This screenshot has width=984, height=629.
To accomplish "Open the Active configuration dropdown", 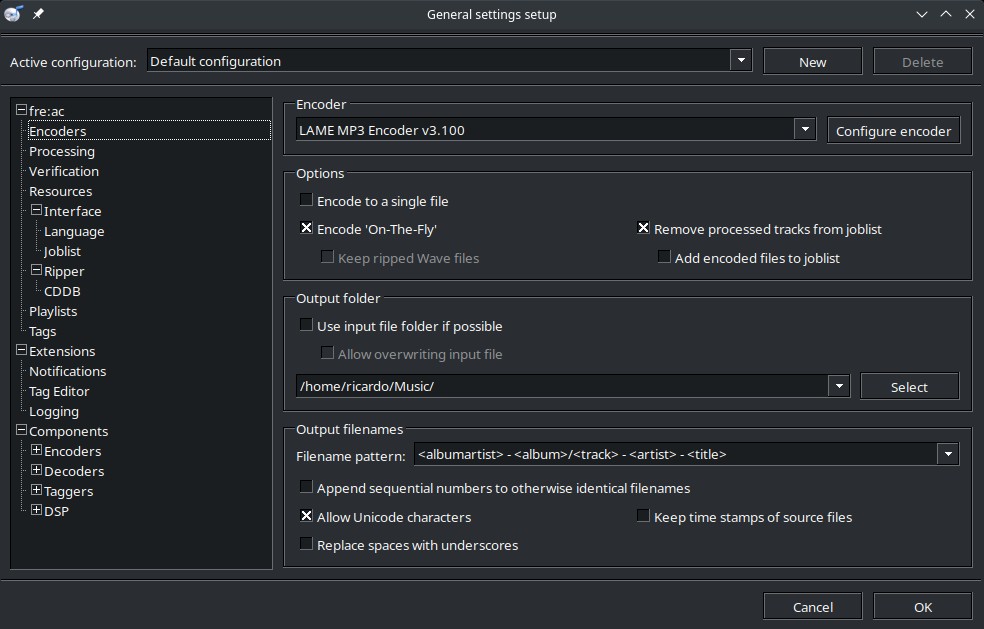I will (741, 61).
